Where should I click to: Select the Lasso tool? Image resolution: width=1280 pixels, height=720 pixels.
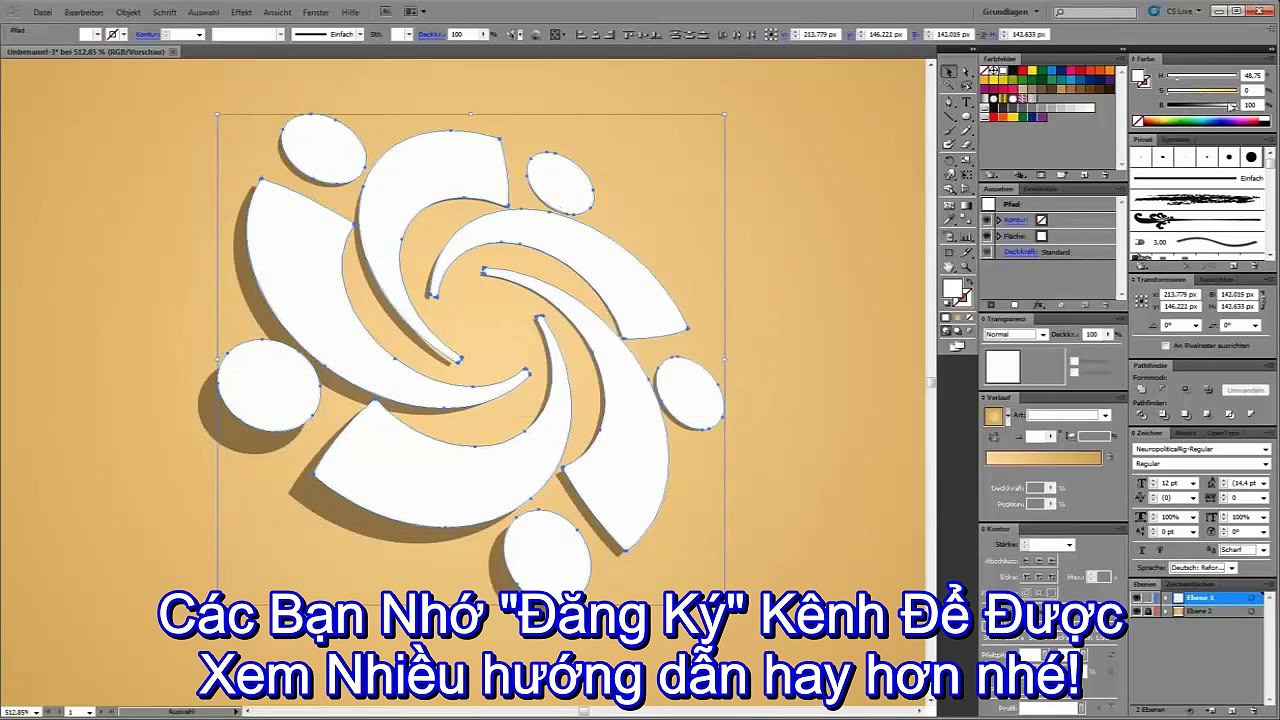pos(966,87)
